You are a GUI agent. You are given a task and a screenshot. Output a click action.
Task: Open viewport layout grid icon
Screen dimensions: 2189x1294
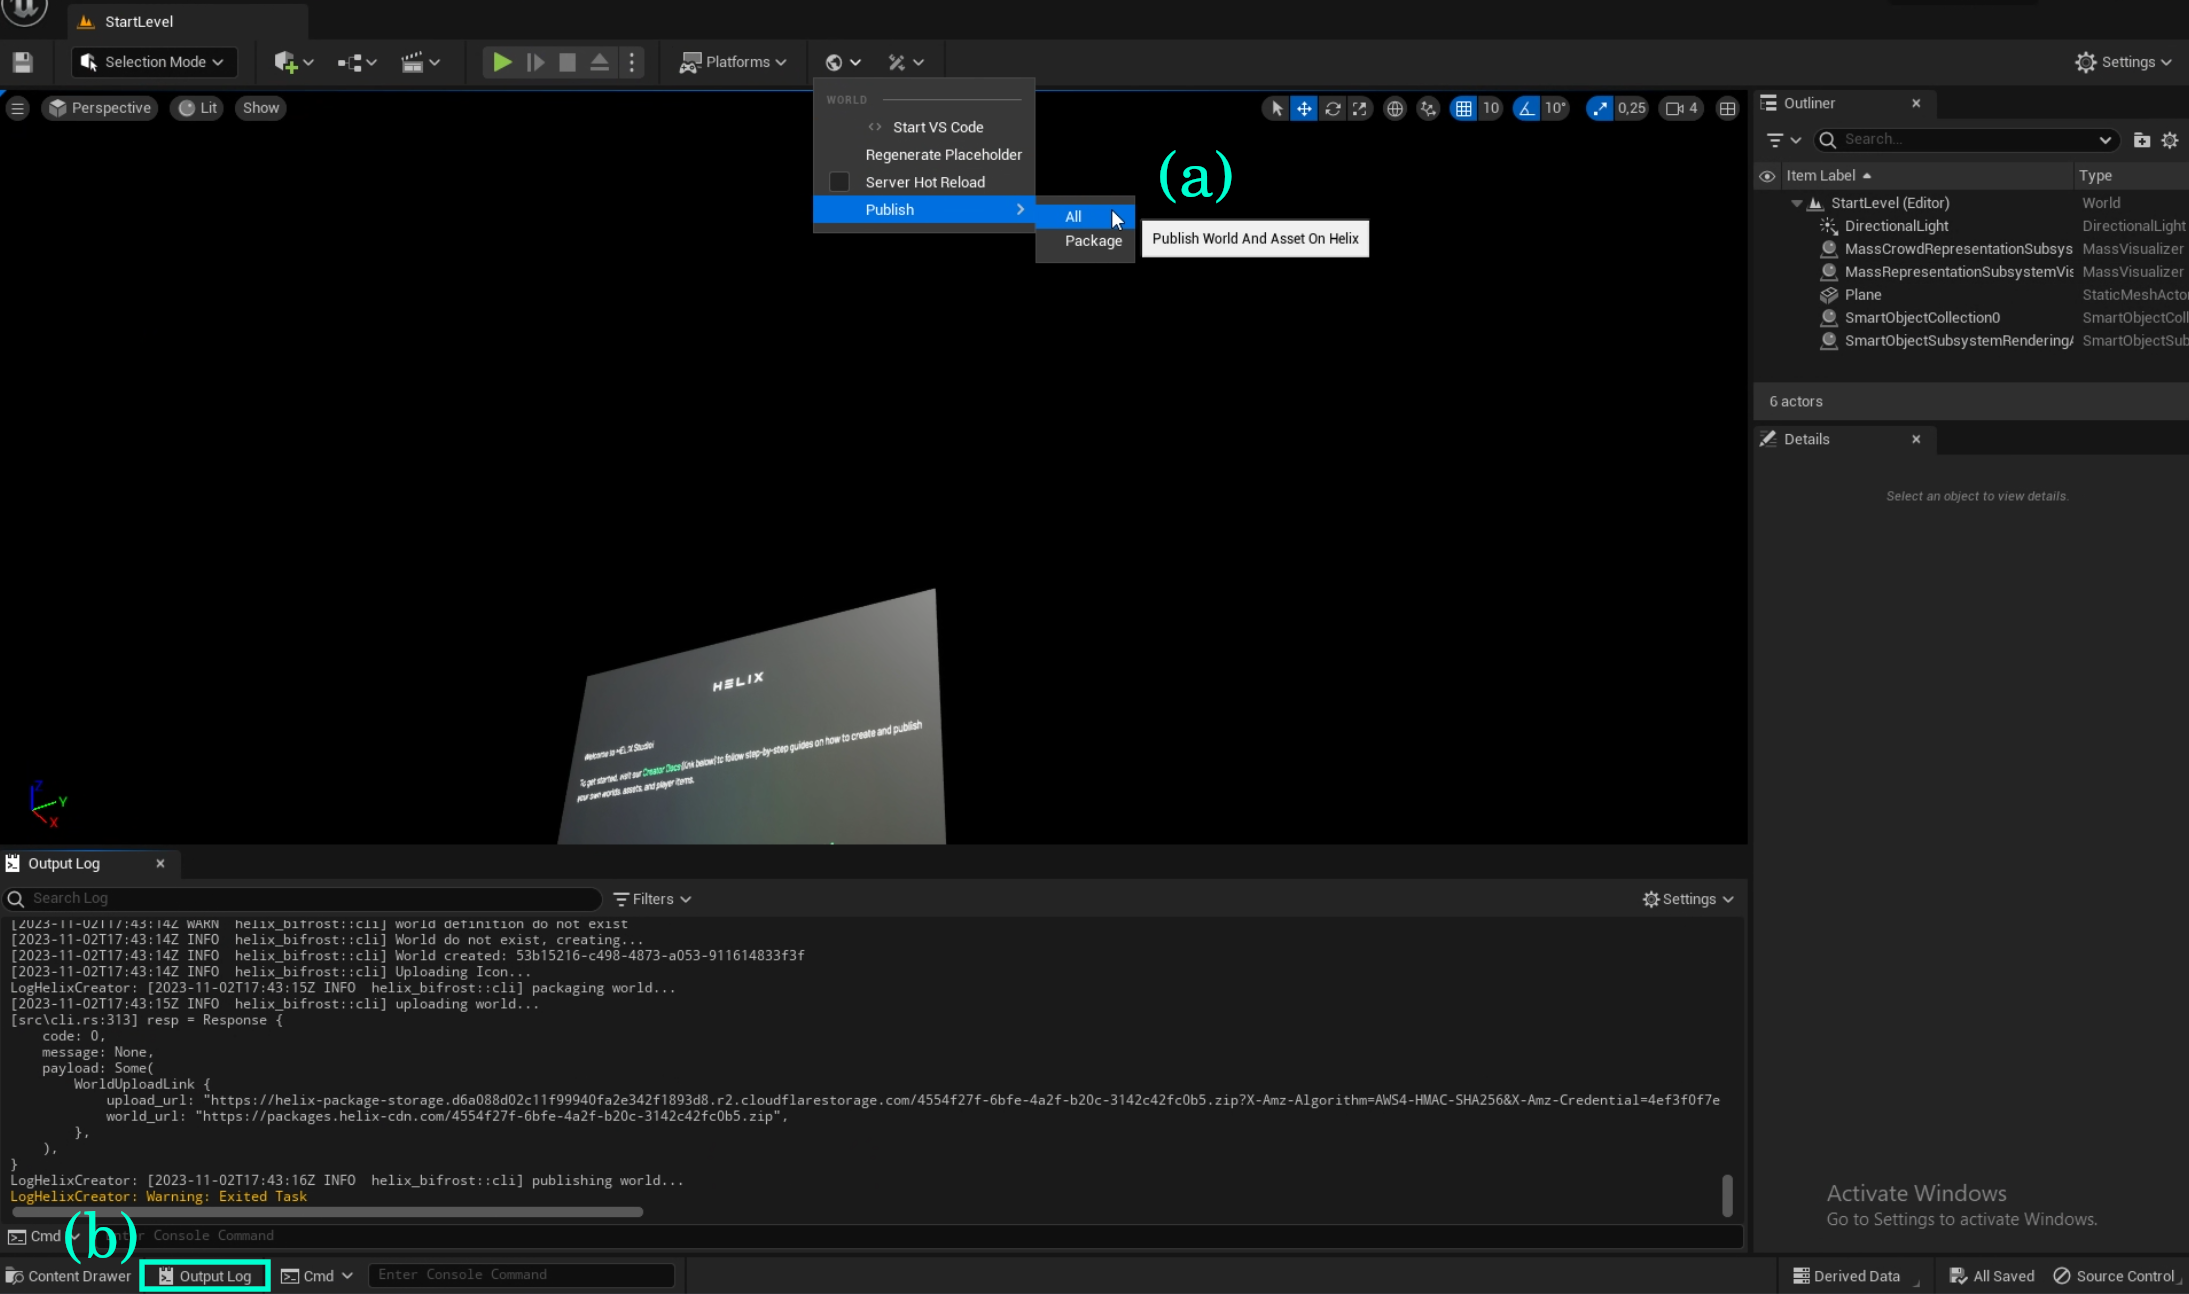1727,108
